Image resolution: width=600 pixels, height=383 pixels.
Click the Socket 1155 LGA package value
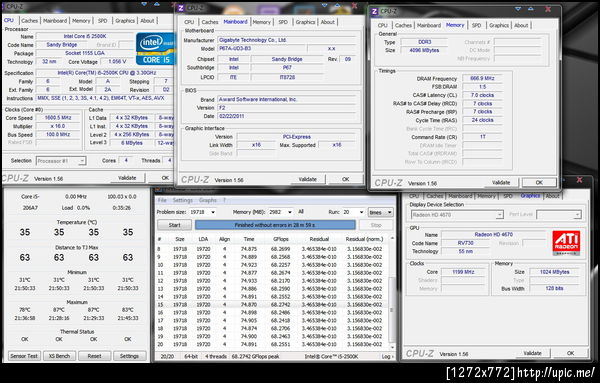click(x=85, y=53)
